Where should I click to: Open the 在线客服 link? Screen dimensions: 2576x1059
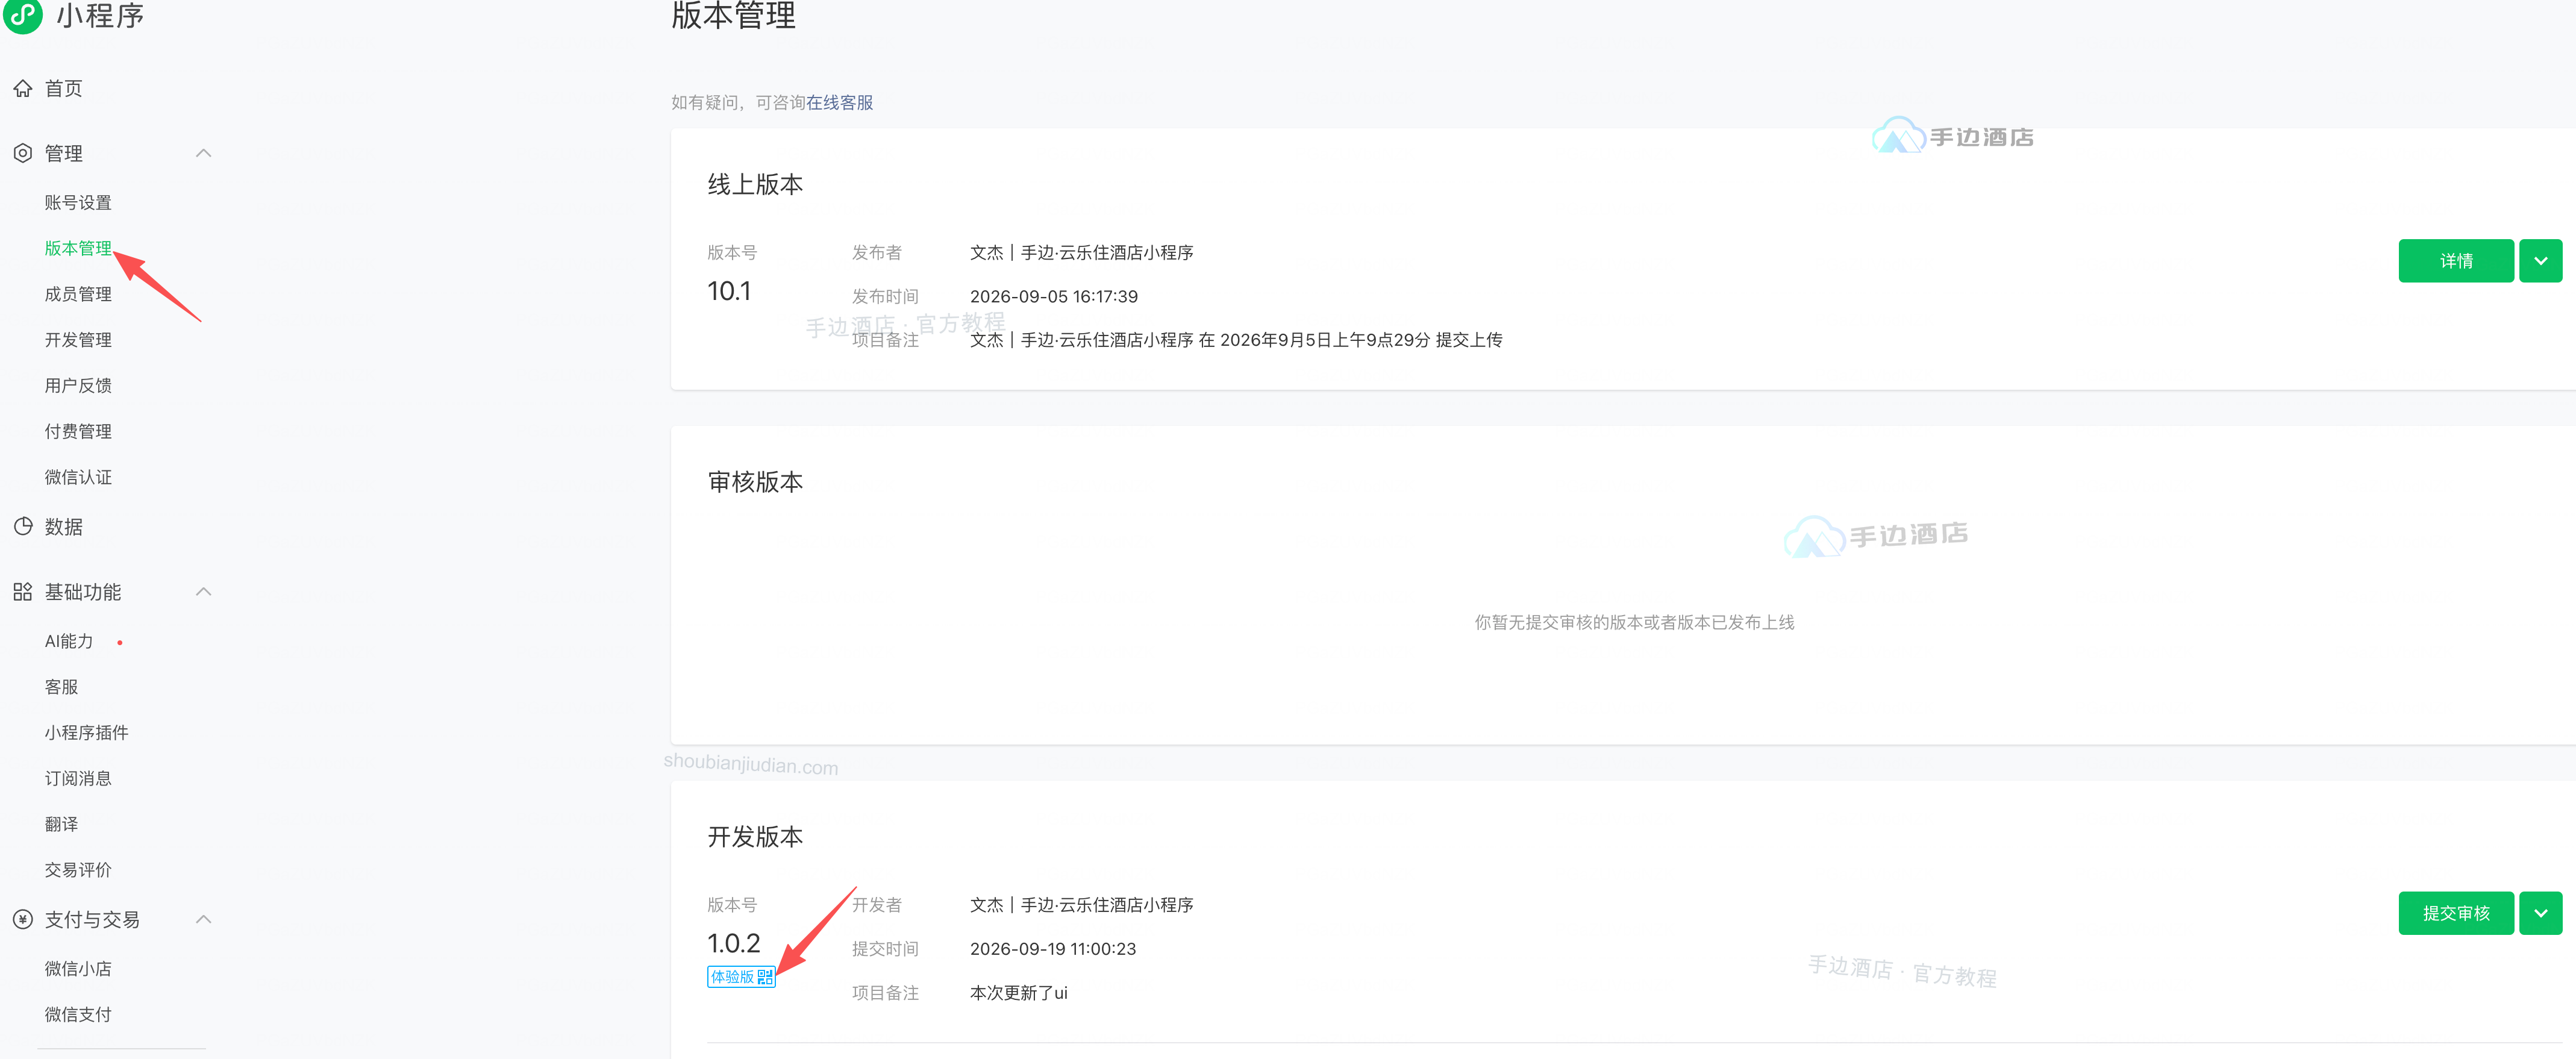[839, 103]
